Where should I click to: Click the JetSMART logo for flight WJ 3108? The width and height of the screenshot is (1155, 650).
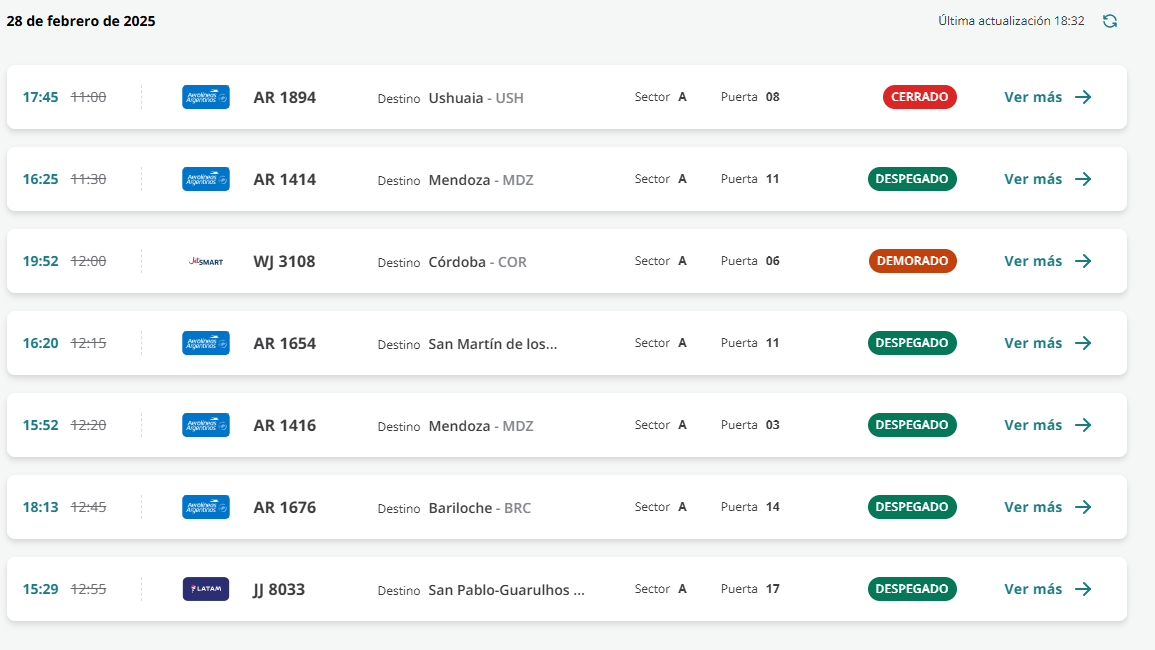206,261
